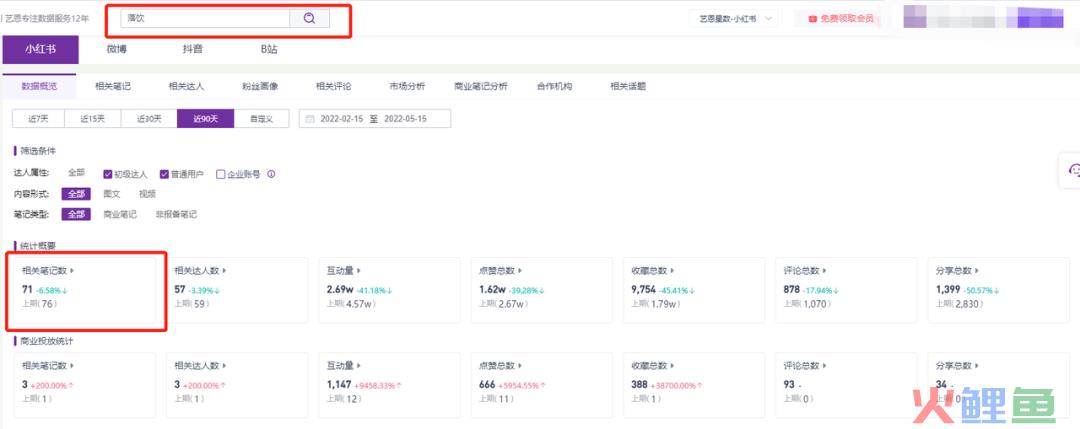Open the 相关笔记 tab
The image size is (1080, 429).
[113, 87]
